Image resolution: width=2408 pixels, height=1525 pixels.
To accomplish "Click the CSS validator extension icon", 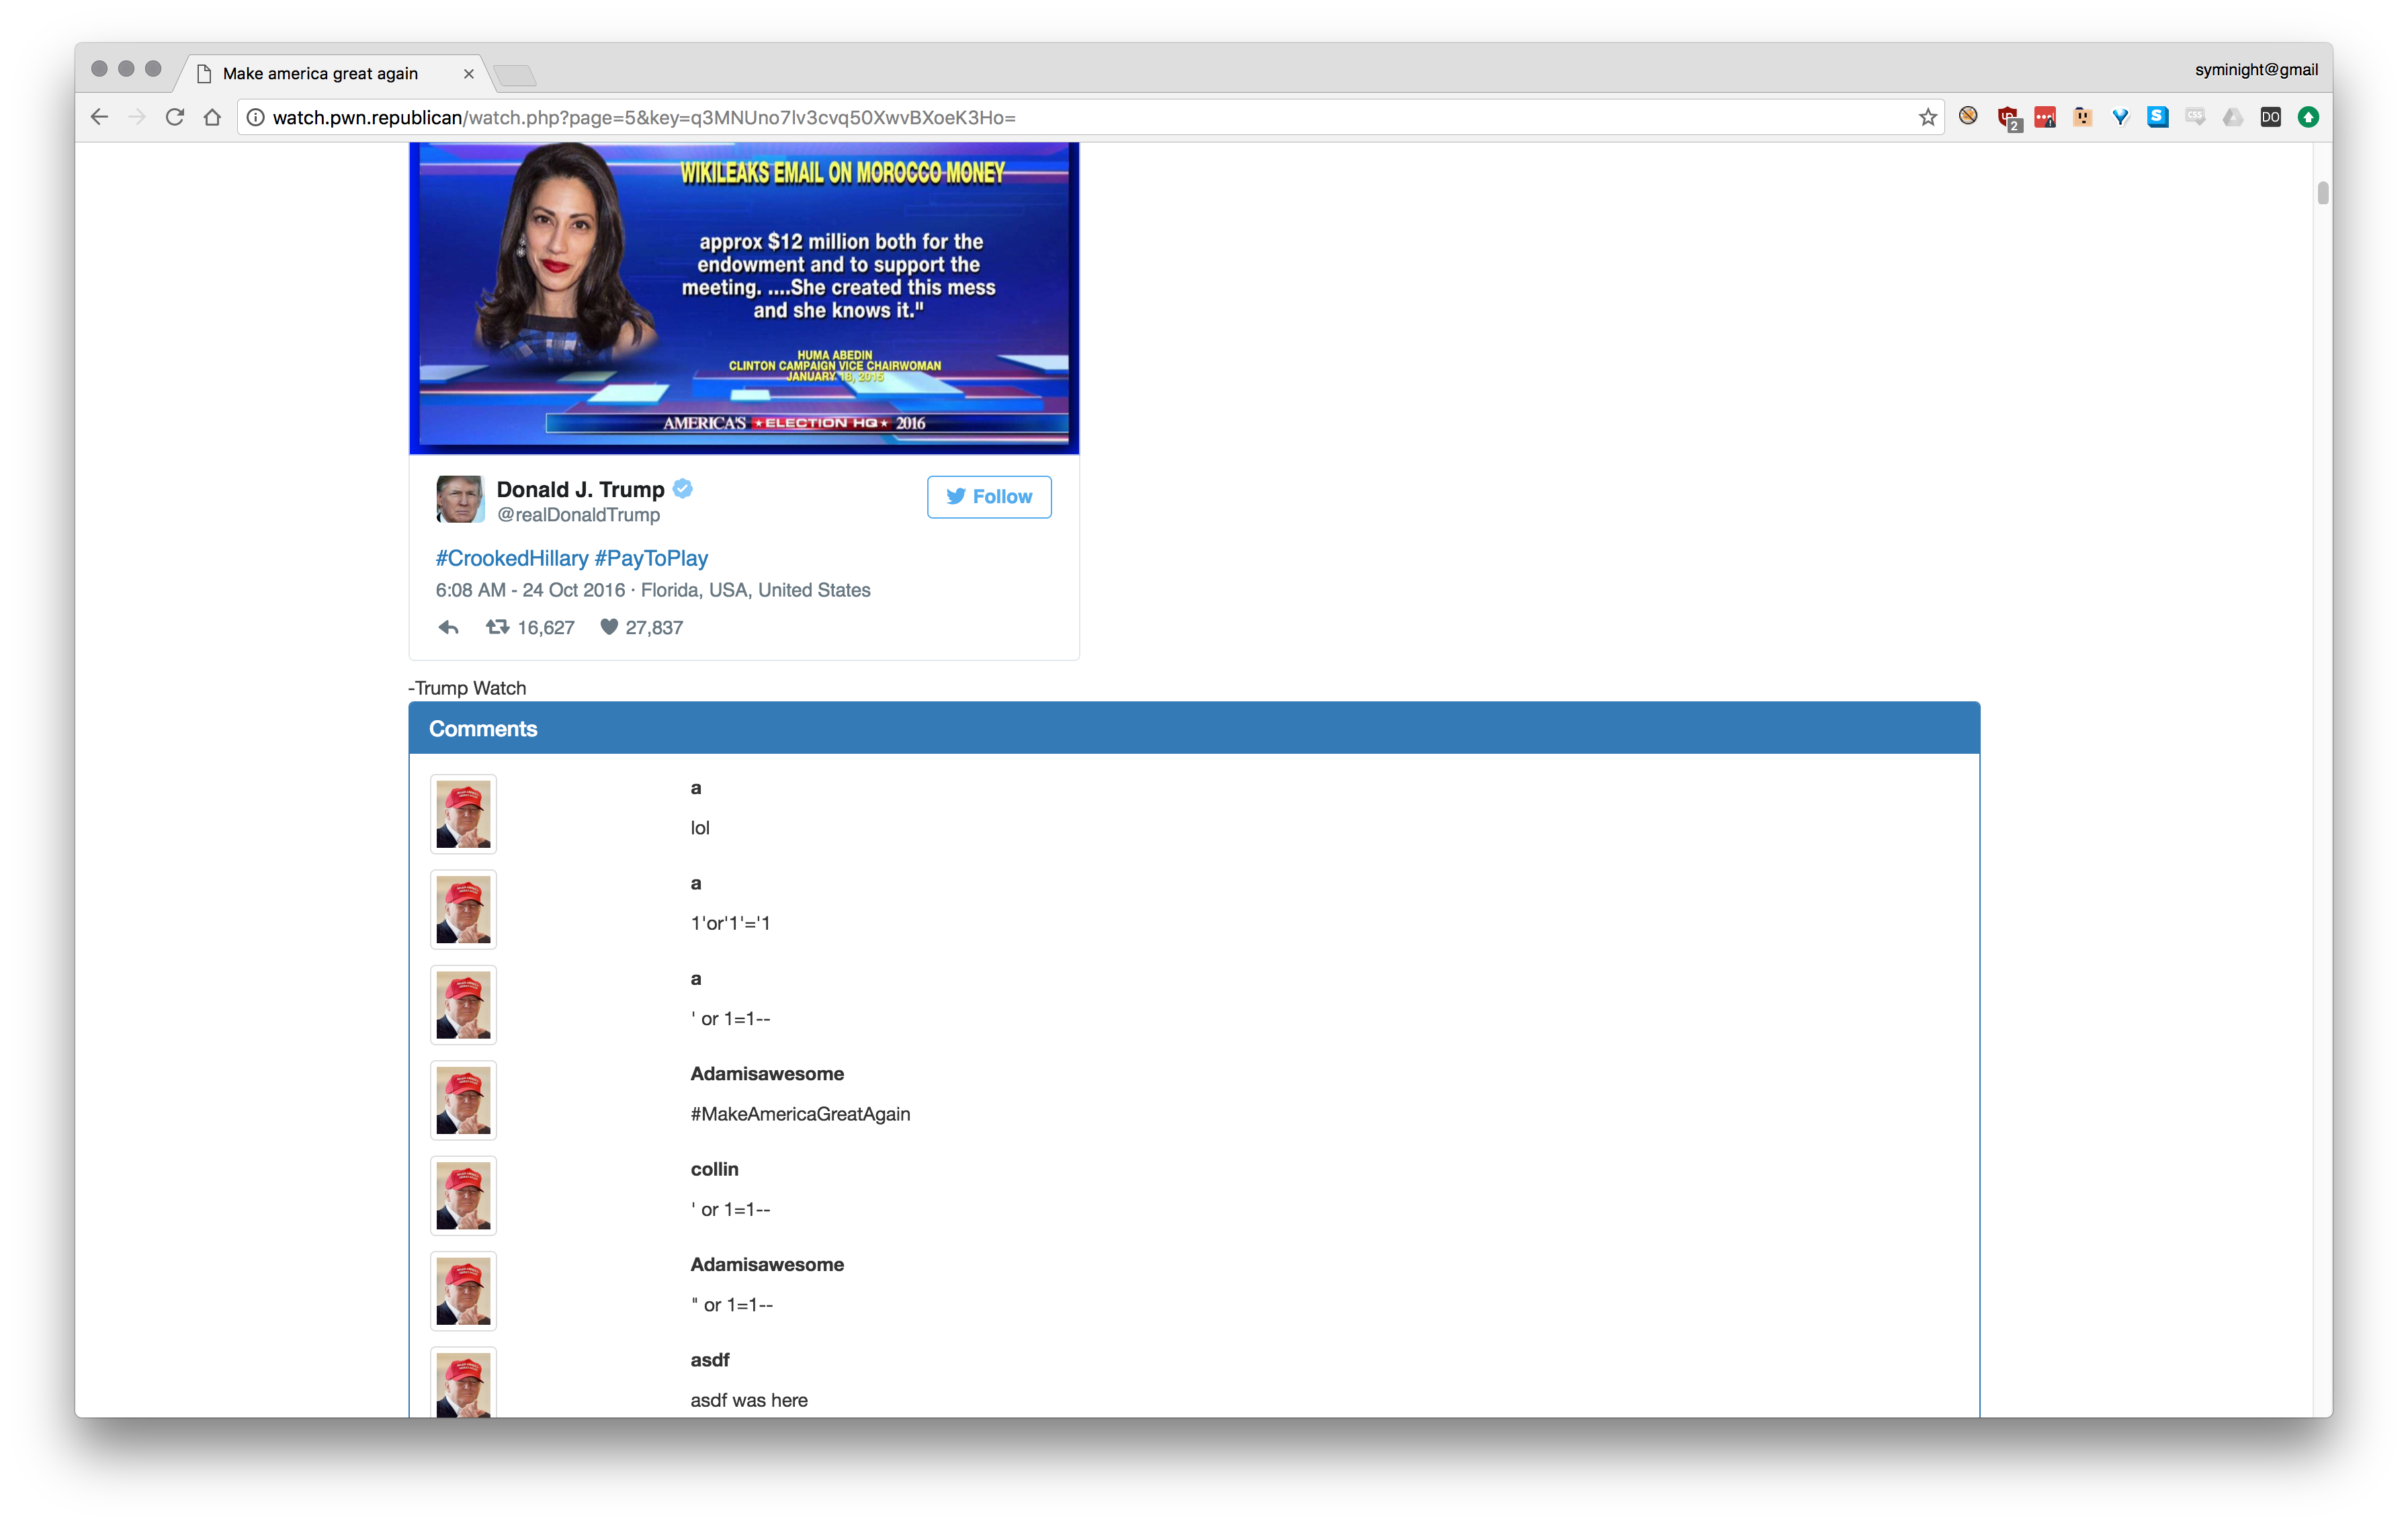I will click(x=2195, y=117).
